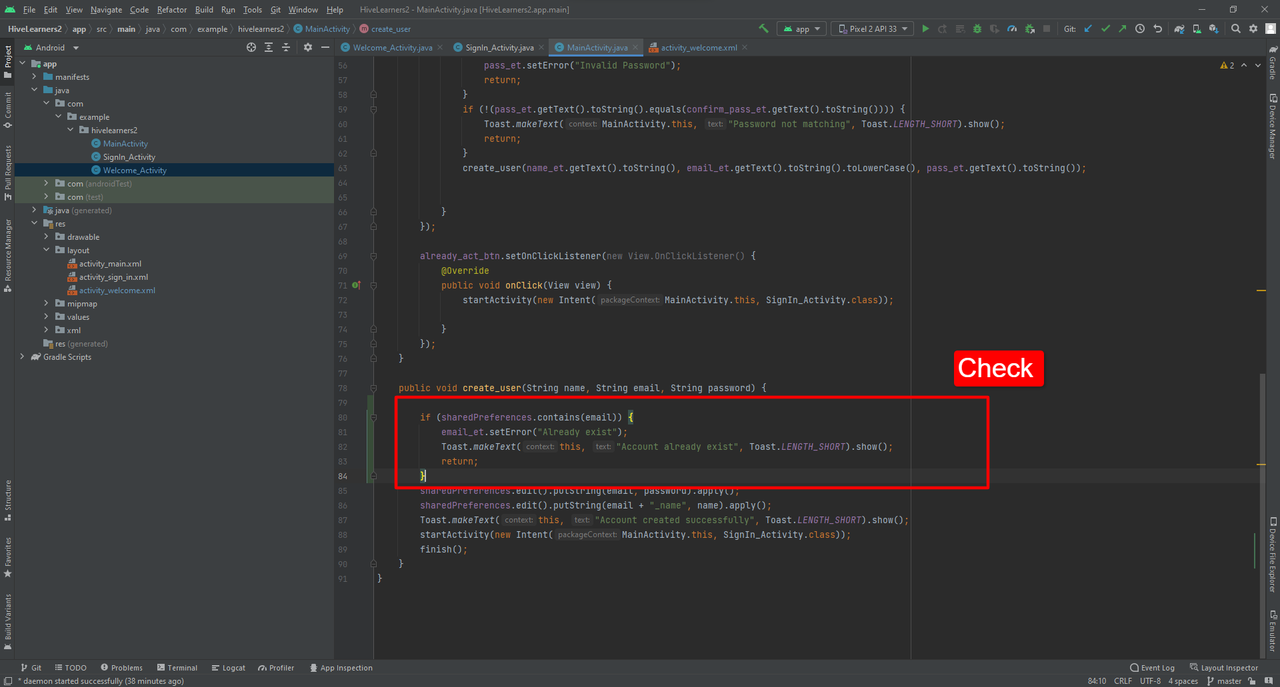Open App Inspection tool window

click(x=340, y=668)
